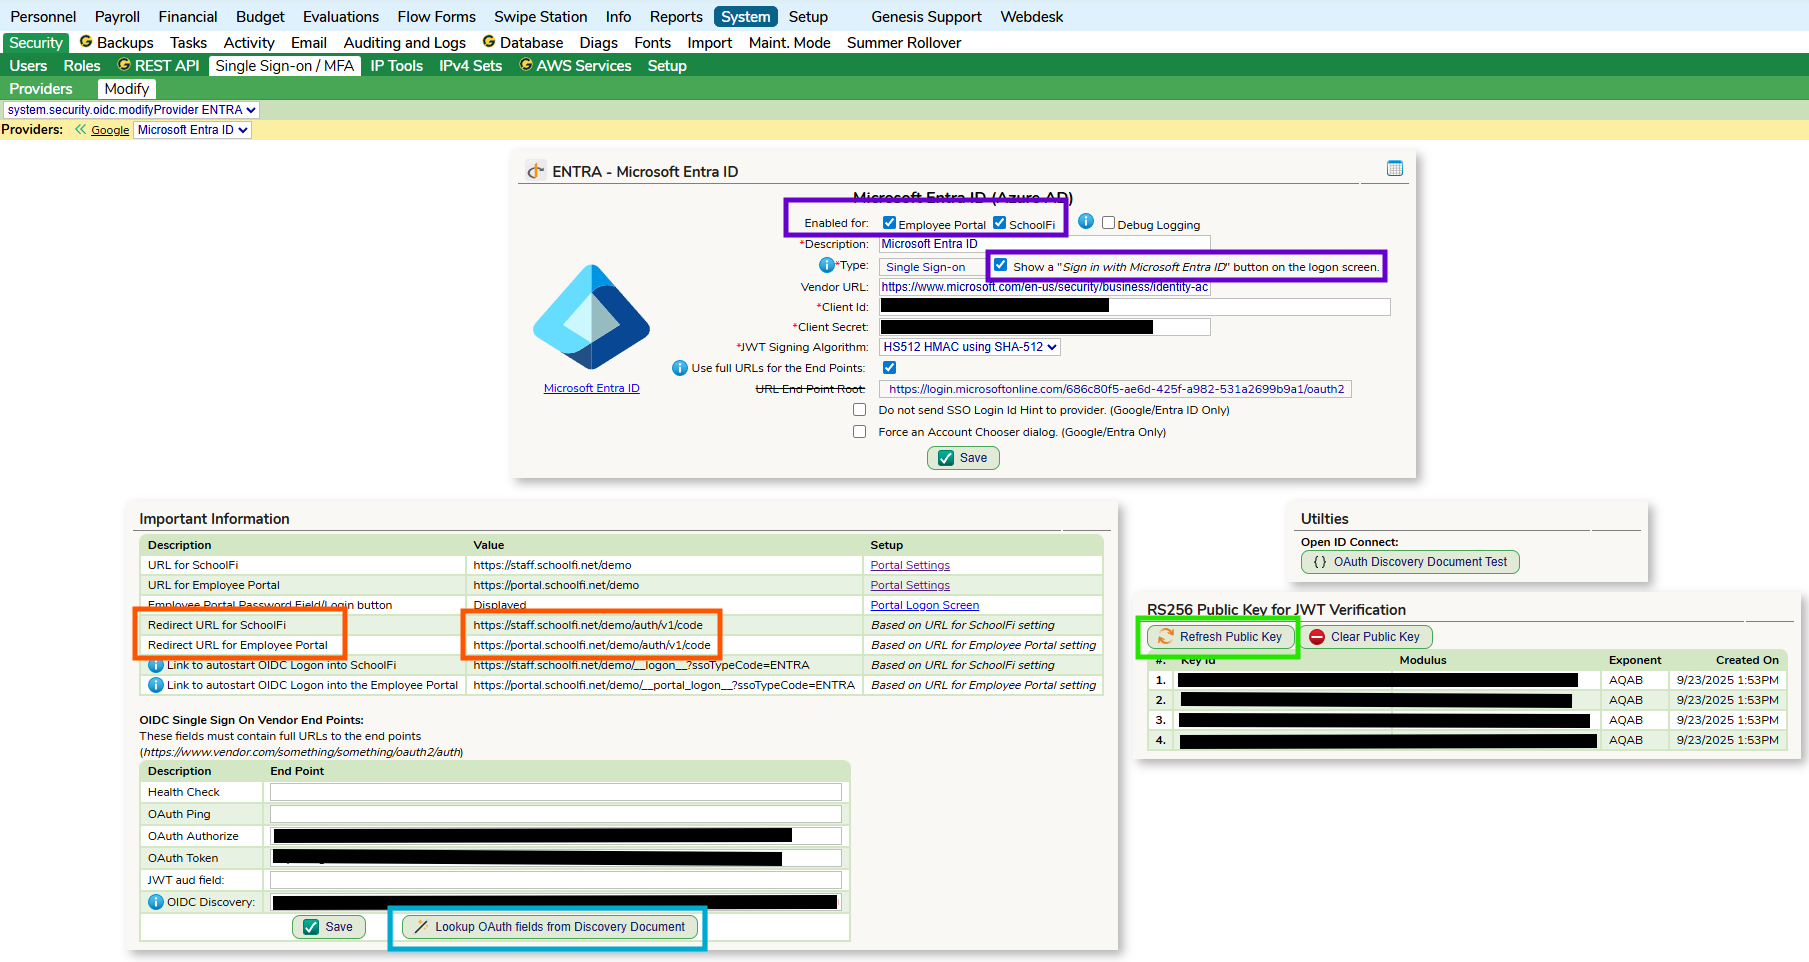Screen dimensions: 1809x962
Task: Open the Security submenu tab
Action: [x=36, y=43]
